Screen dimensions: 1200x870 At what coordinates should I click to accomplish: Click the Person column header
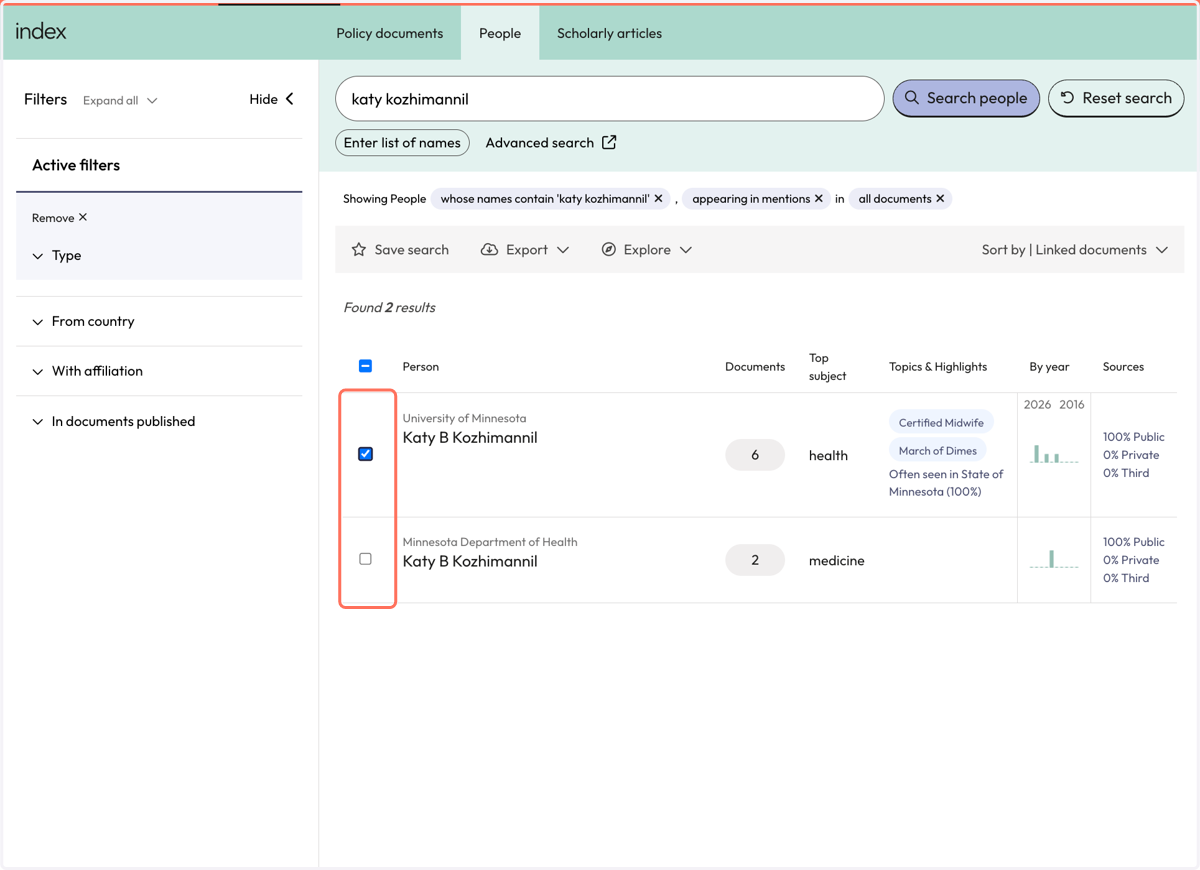point(421,367)
